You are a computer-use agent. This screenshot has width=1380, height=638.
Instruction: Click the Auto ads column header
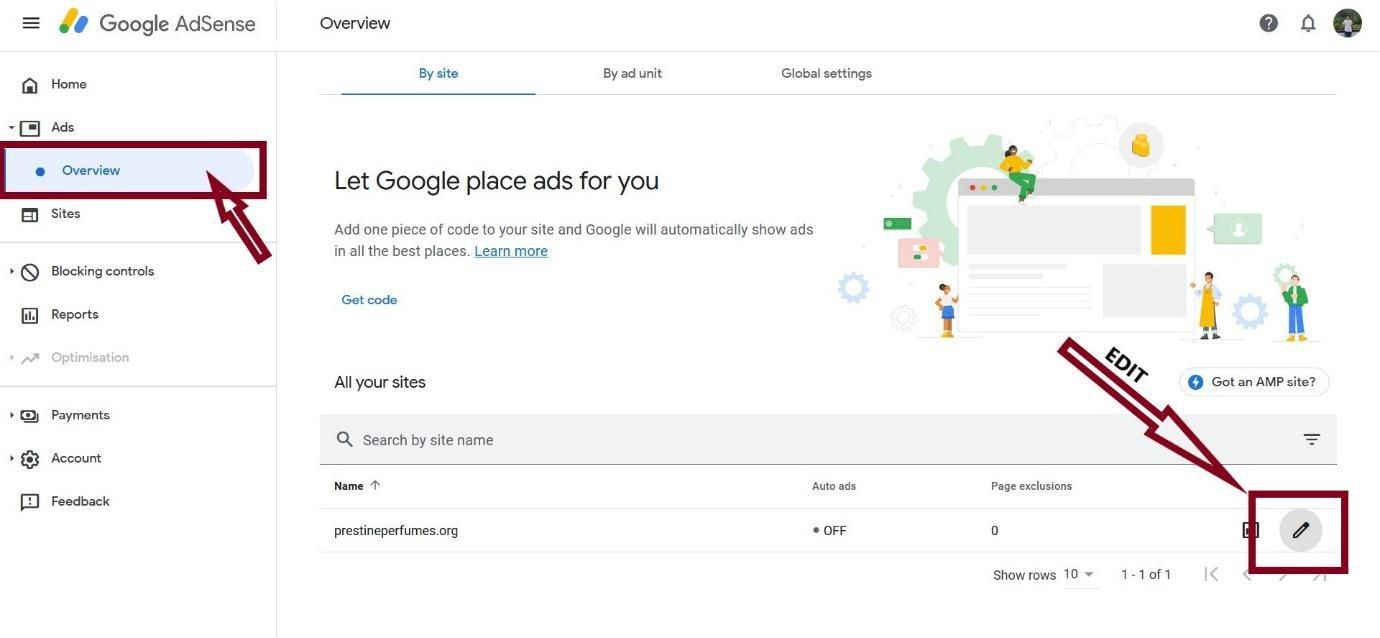834,486
